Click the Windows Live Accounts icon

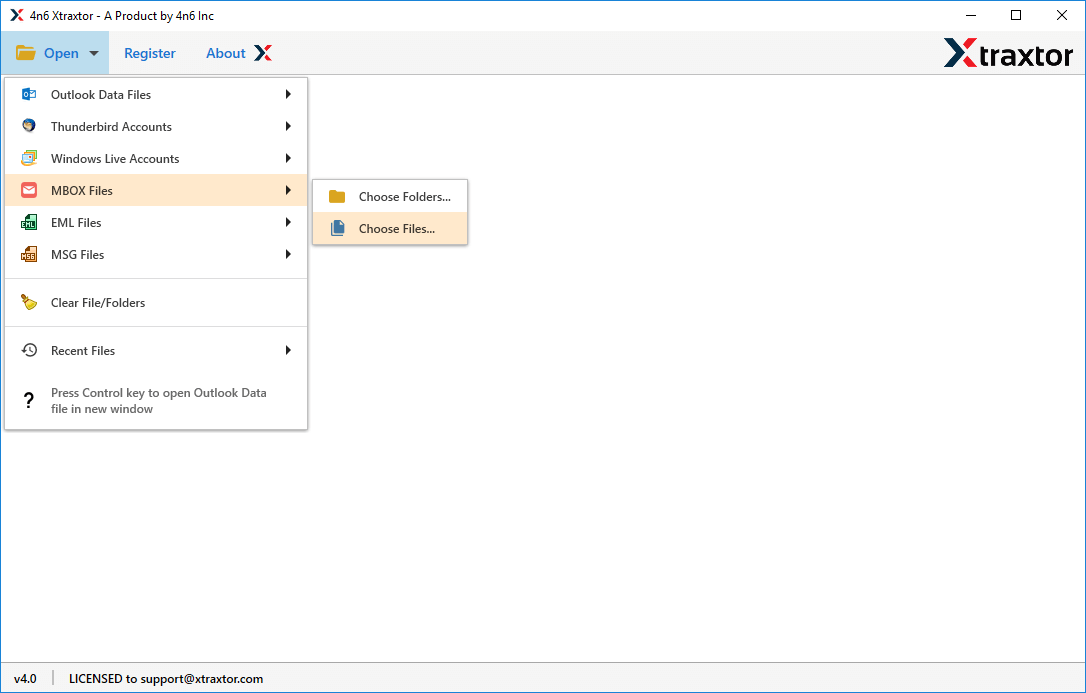(x=29, y=159)
